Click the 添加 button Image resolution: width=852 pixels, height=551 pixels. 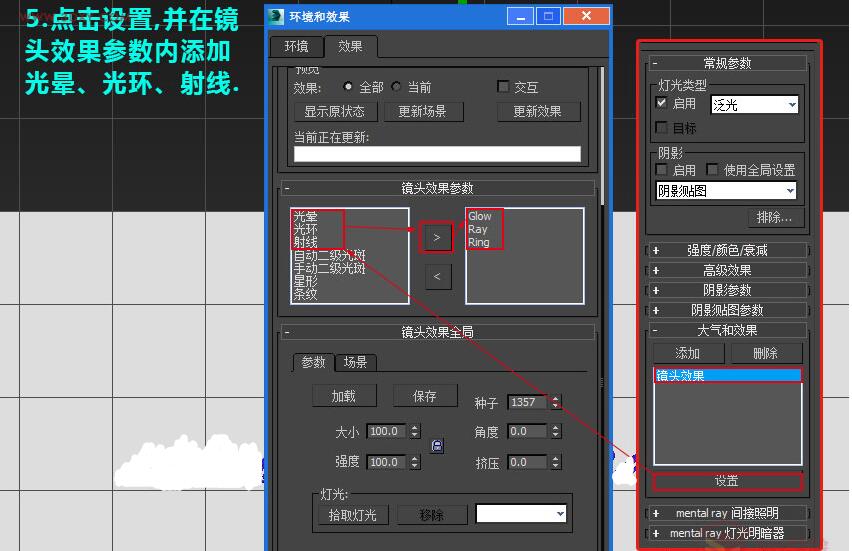click(688, 353)
